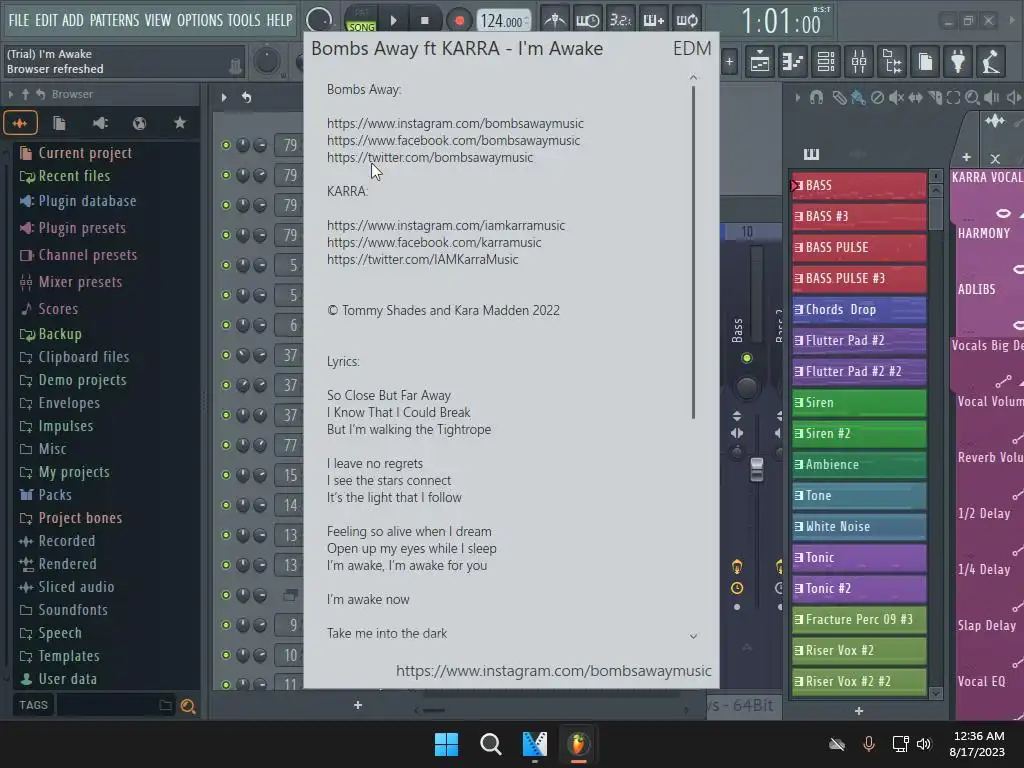Open the PATTERNS menu

coord(114,20)
